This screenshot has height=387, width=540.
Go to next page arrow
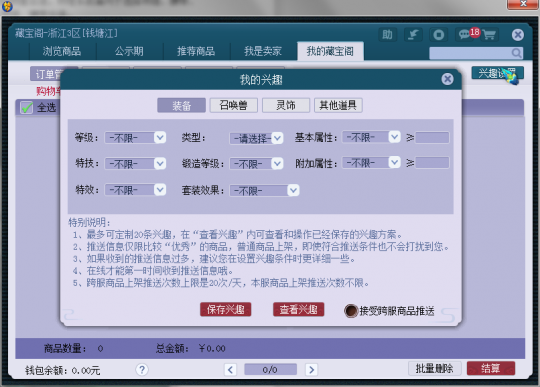point(311,369)
